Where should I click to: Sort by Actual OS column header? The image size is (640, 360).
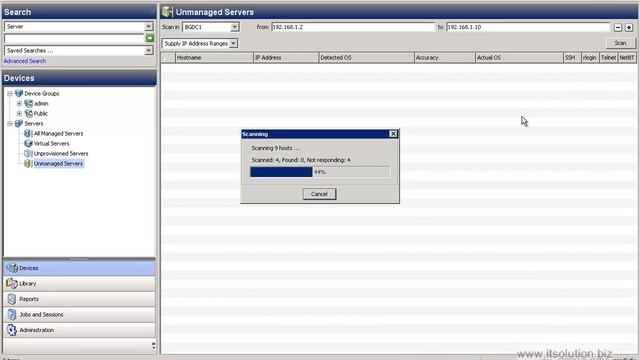point(519,58)
